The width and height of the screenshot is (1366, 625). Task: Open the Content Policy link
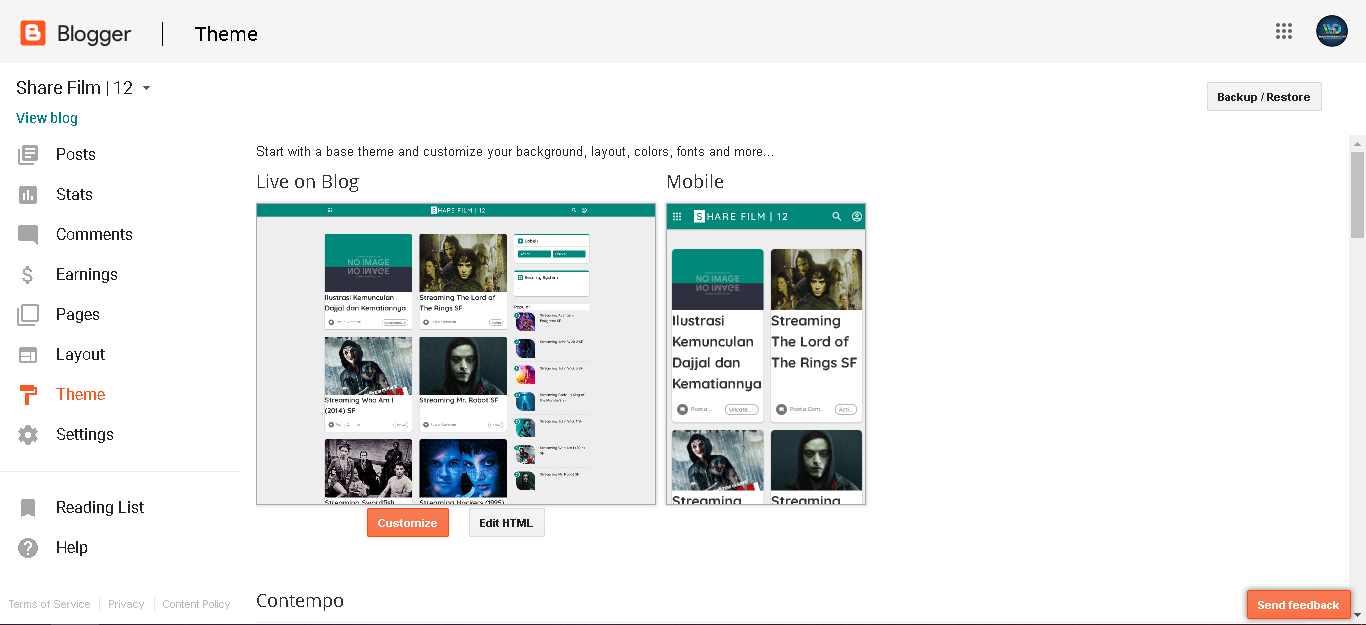point(196,604)
